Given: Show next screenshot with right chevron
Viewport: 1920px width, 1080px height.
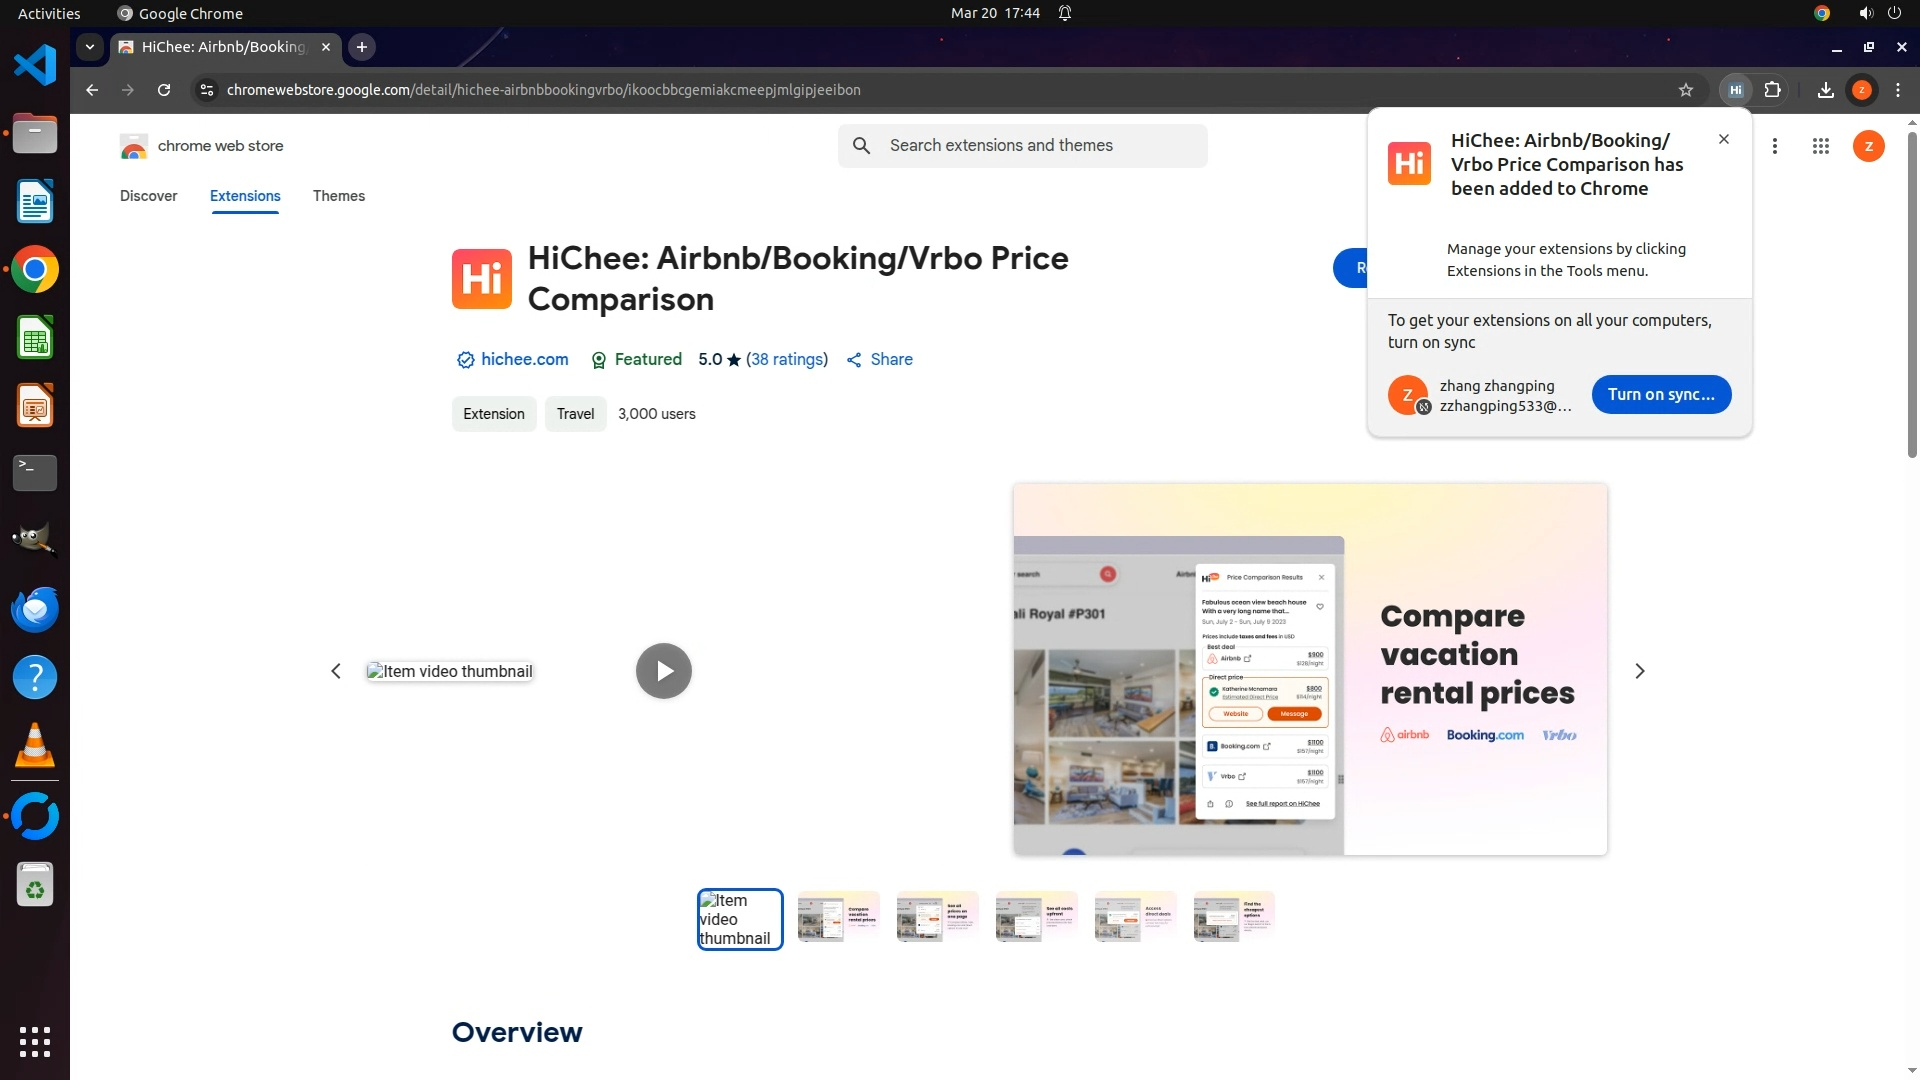Looking at the screenshot, I should pos(1639,671).
